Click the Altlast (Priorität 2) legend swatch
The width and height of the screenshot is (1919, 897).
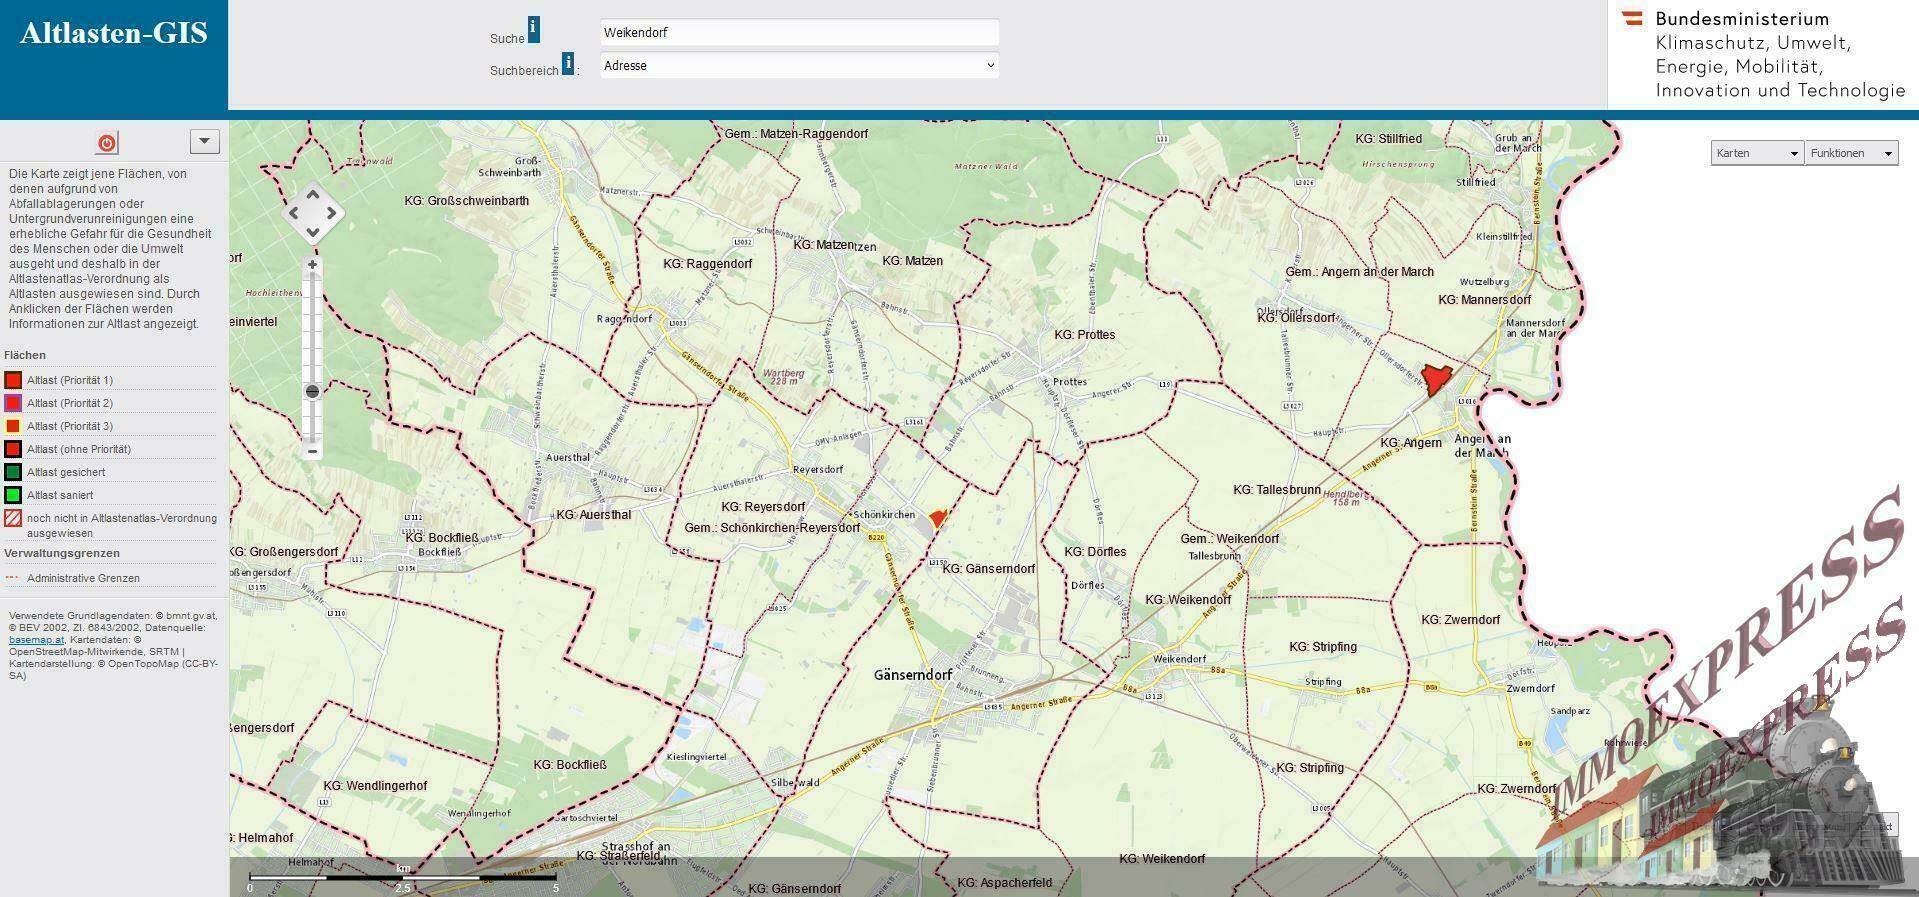click(x=13, y=403)
